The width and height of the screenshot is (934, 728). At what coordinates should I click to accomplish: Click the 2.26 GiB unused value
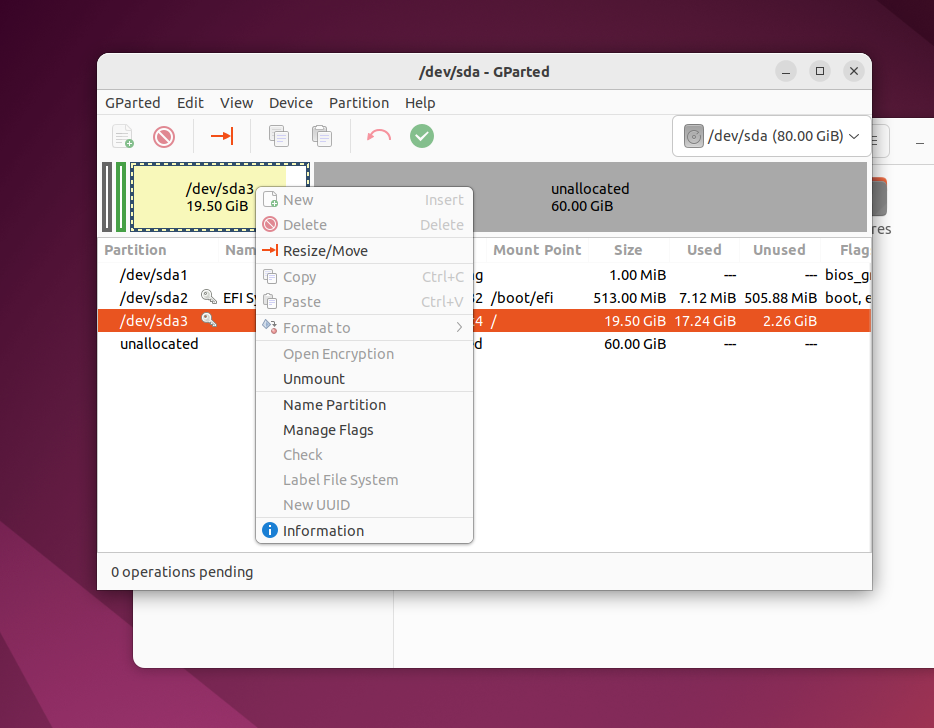pyautogui.click(x=789, y=321)
